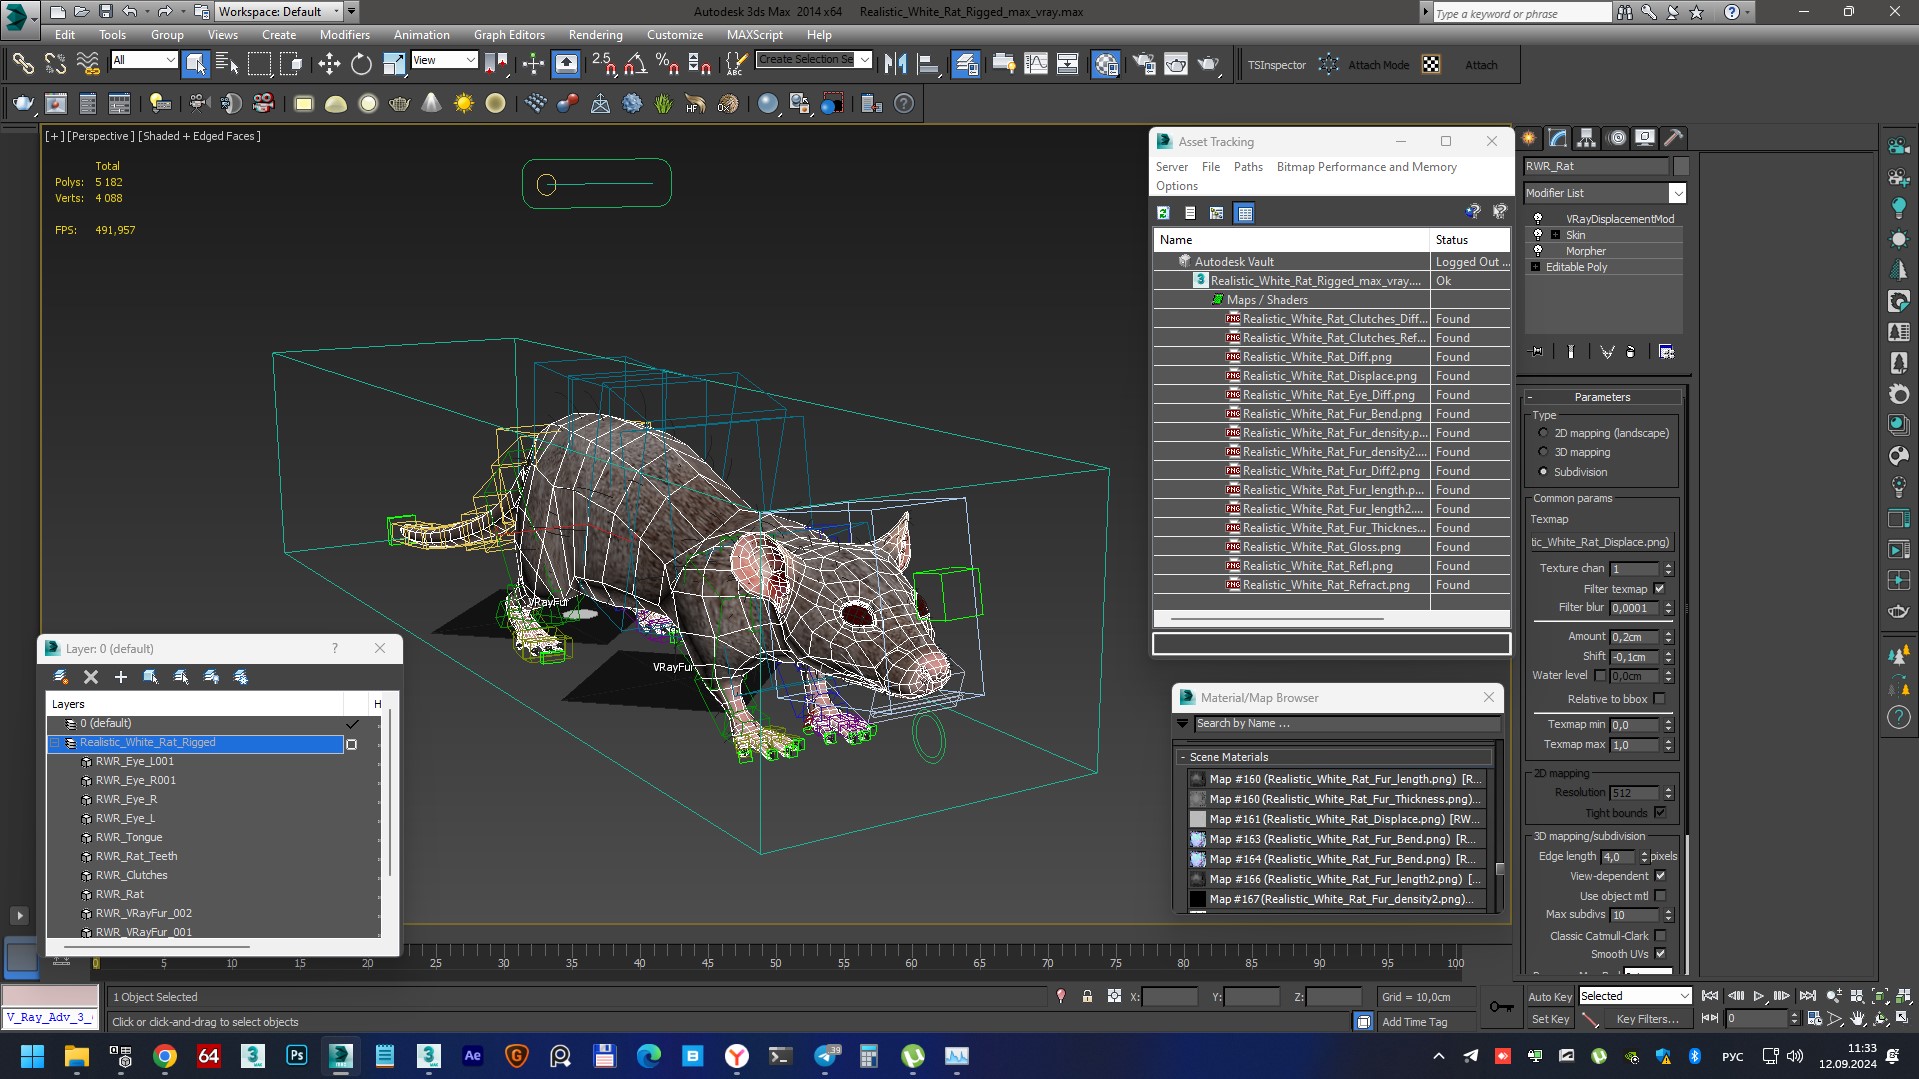Click the TSInspector button
The image size is (1919, 1079).
[x=1276, y=65]
